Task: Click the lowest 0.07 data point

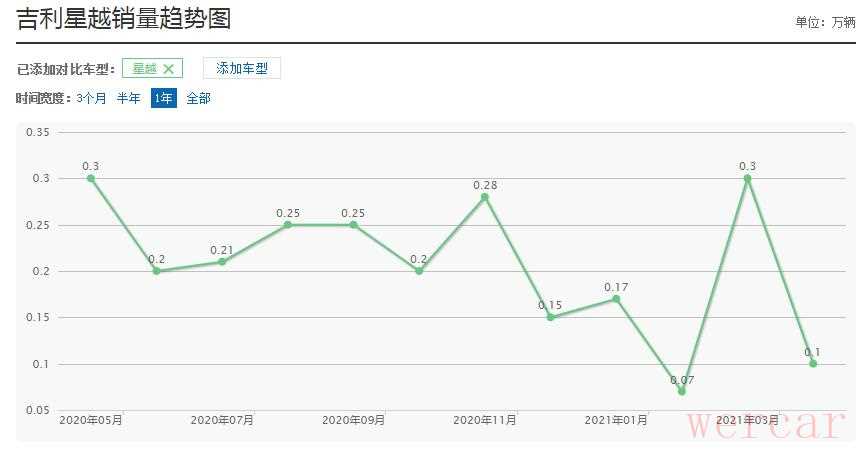Action: point(682,391)
